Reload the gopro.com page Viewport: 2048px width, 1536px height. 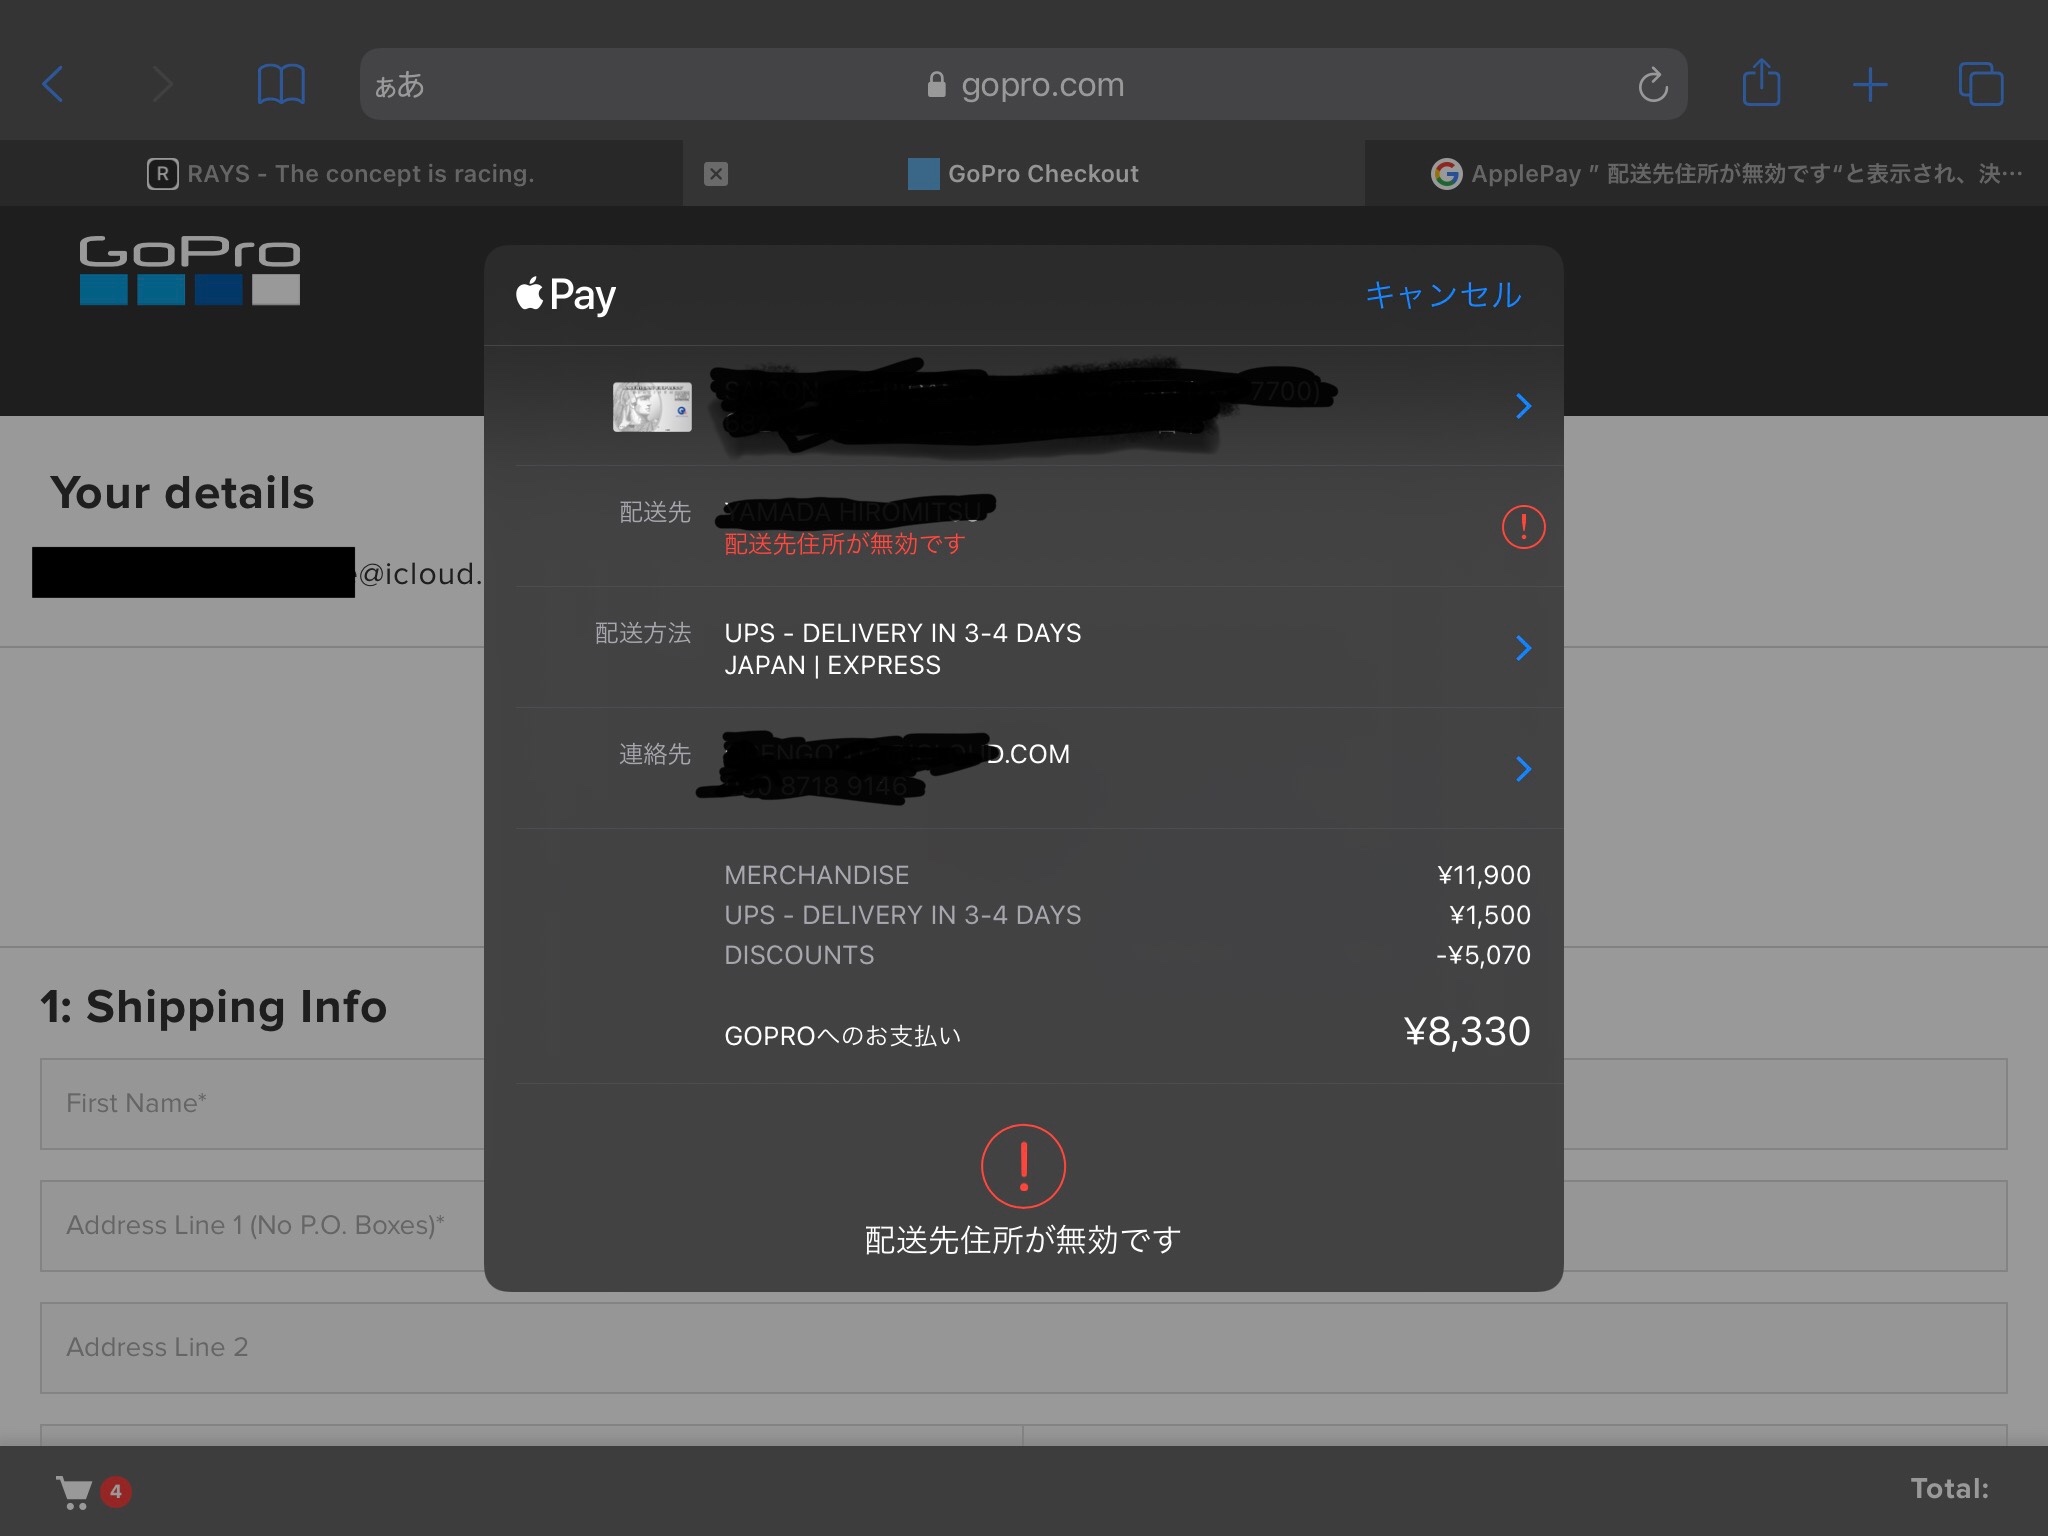[1652, 85]
